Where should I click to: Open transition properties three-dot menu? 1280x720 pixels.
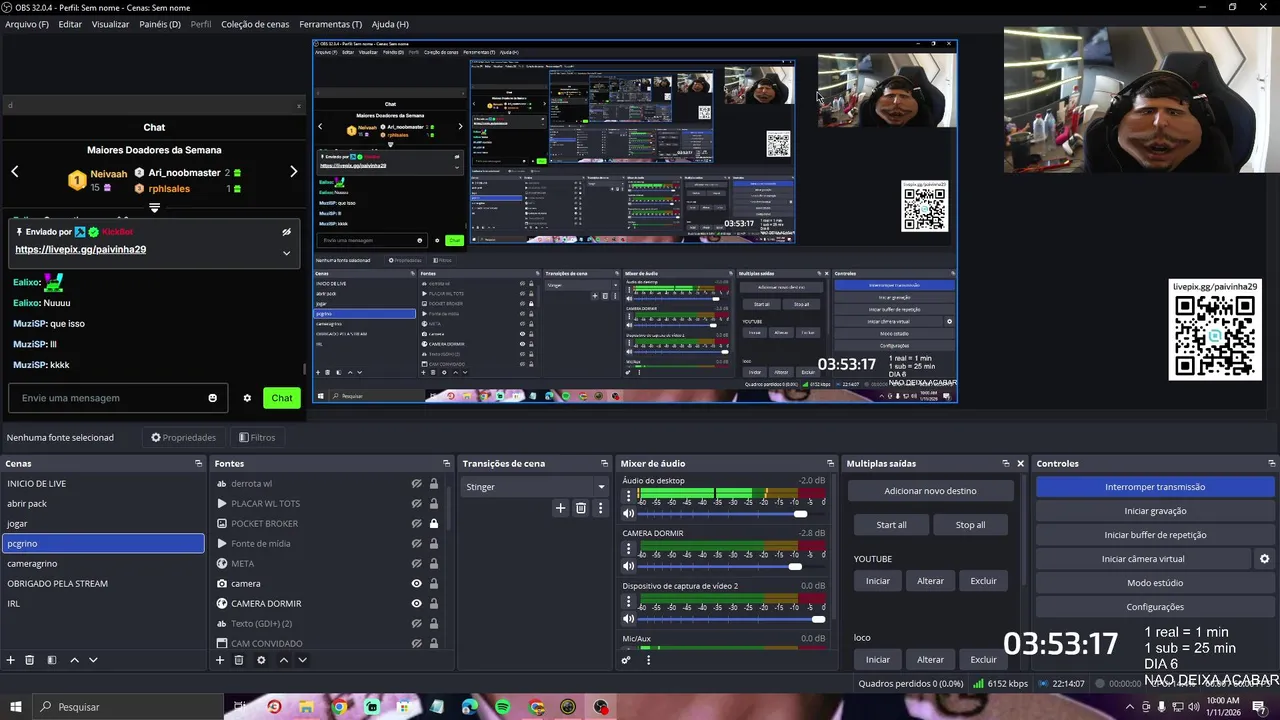(x=600, y=508)
